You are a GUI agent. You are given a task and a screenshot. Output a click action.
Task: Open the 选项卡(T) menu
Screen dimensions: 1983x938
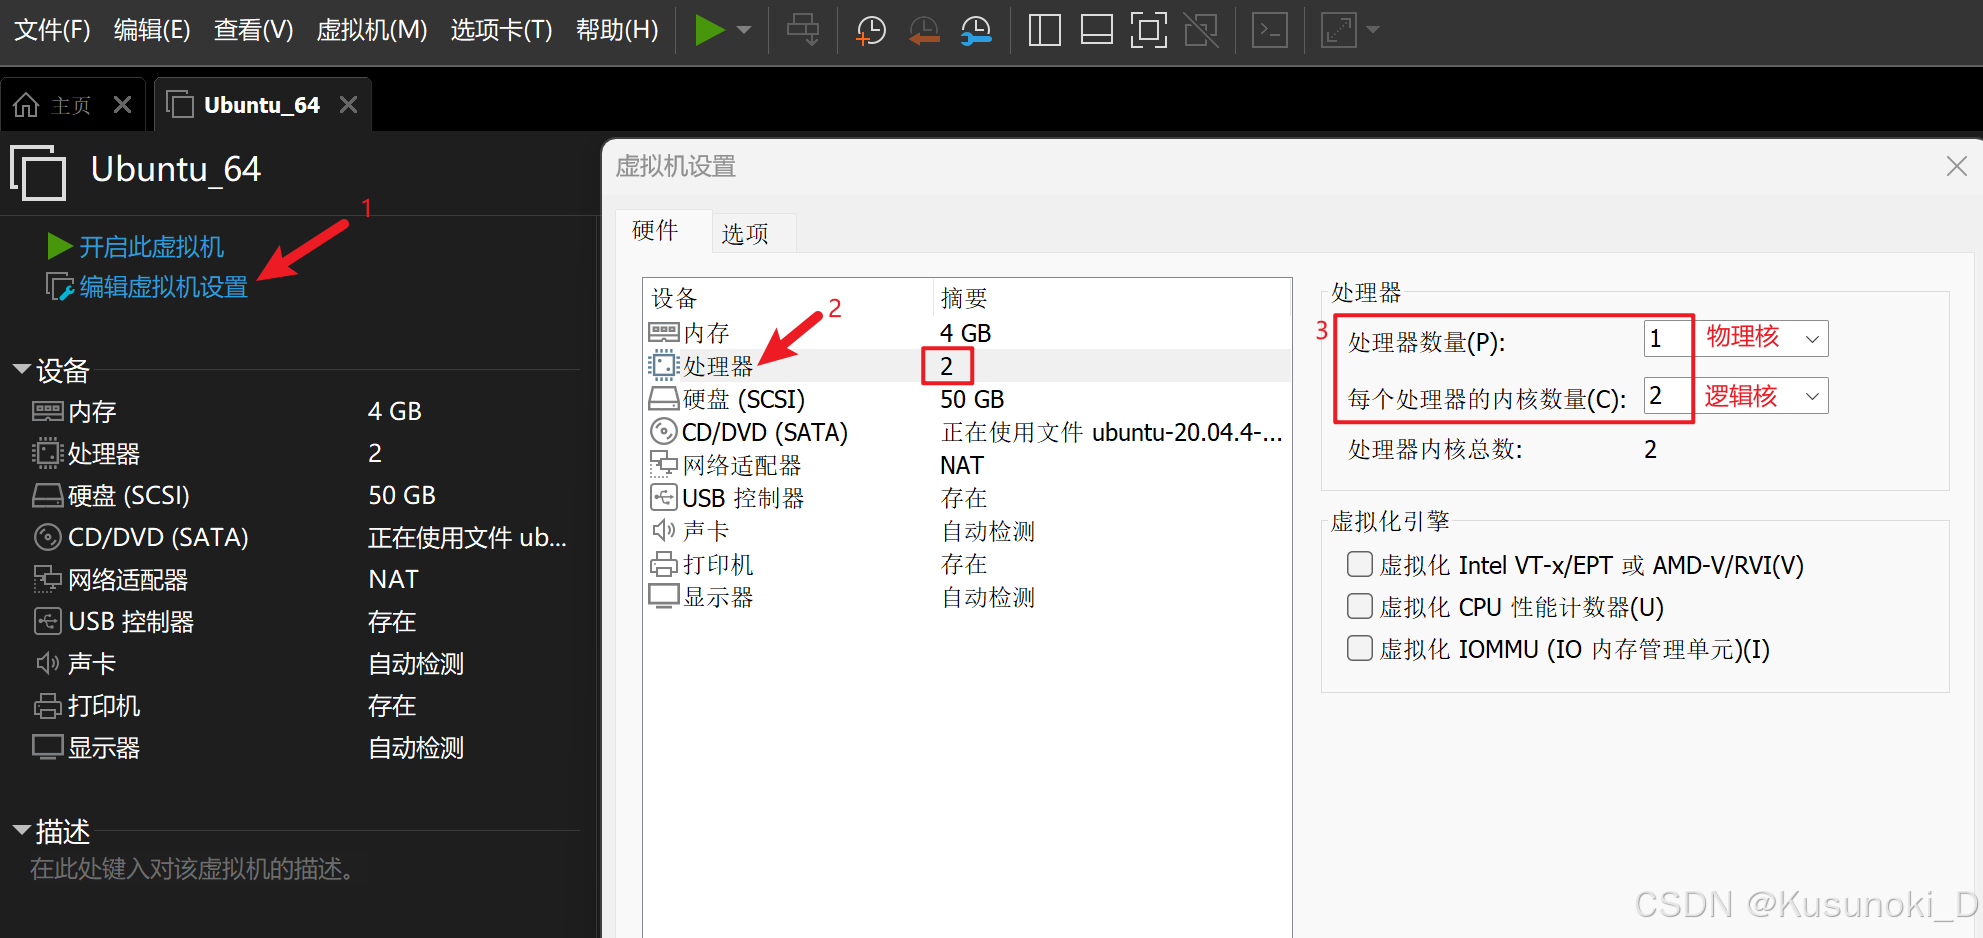tap(501, 30)
